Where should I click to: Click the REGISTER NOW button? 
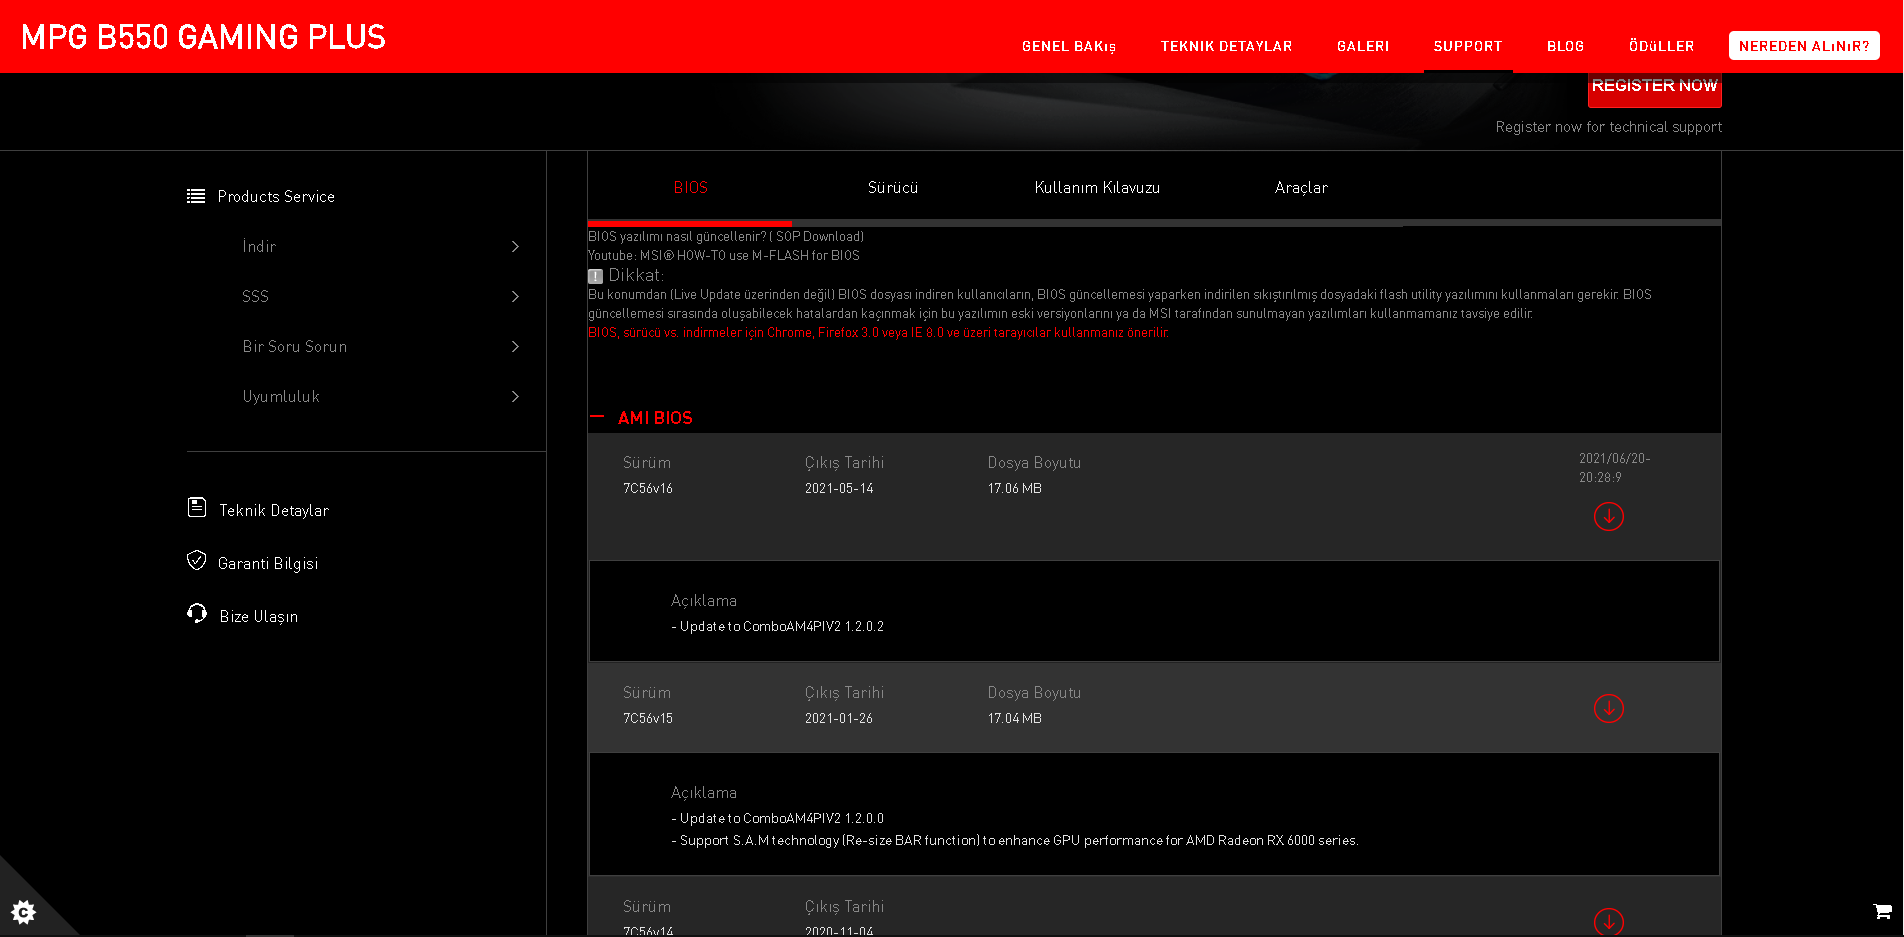1654,88
